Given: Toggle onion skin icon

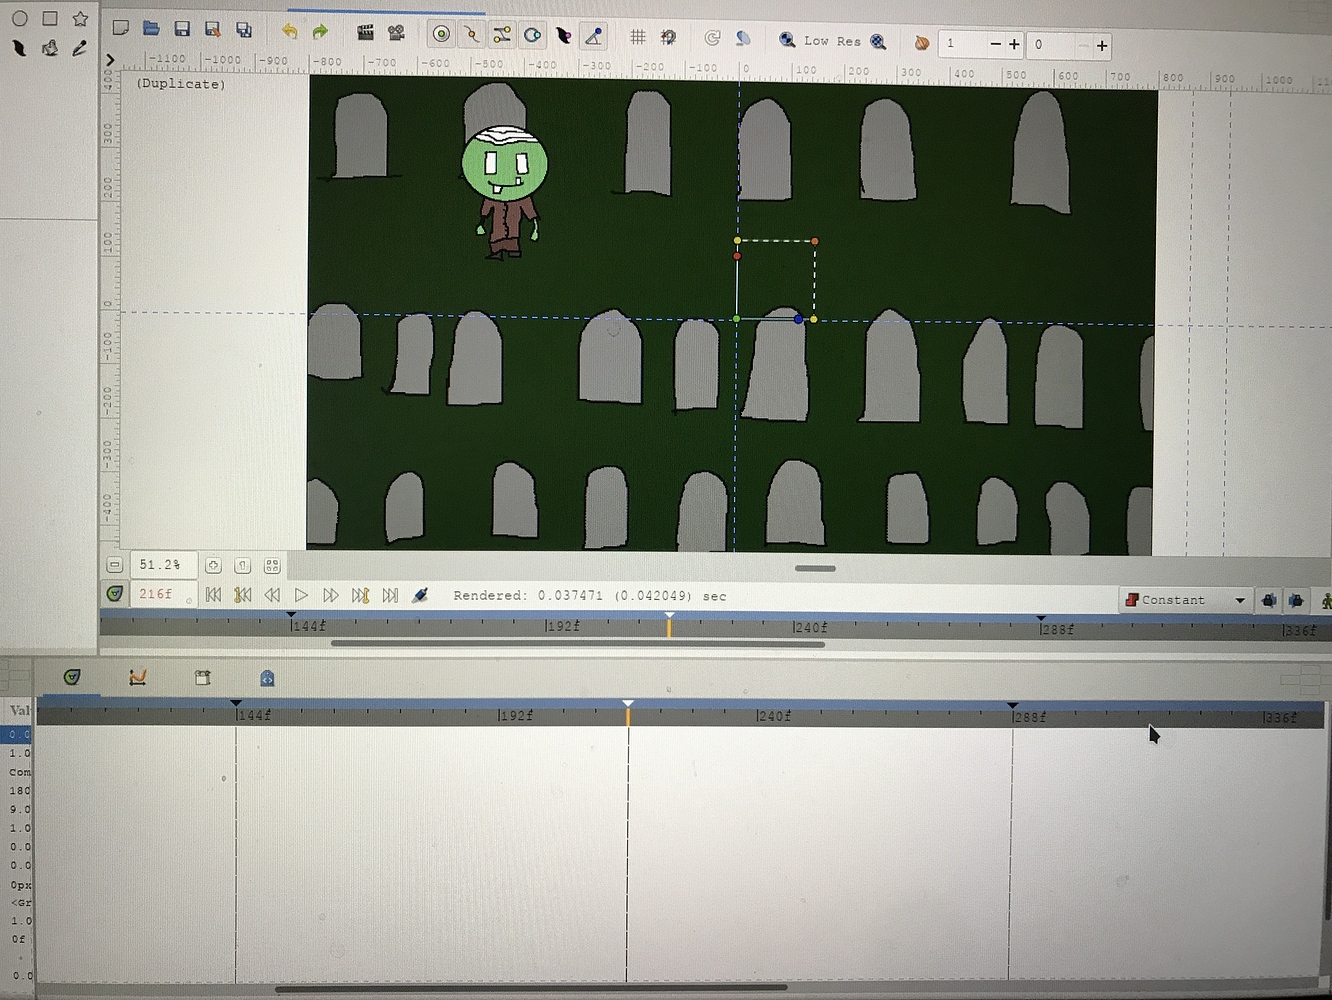Looking at the screenshot, I should tap(921, 42).
